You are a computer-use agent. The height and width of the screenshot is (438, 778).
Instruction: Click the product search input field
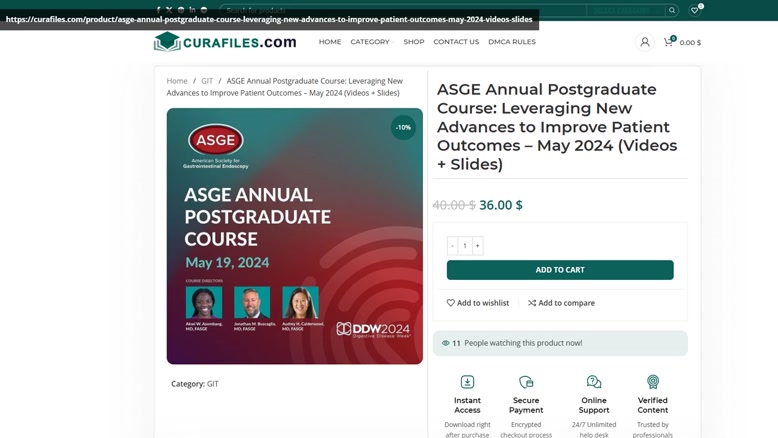point(403,10)
